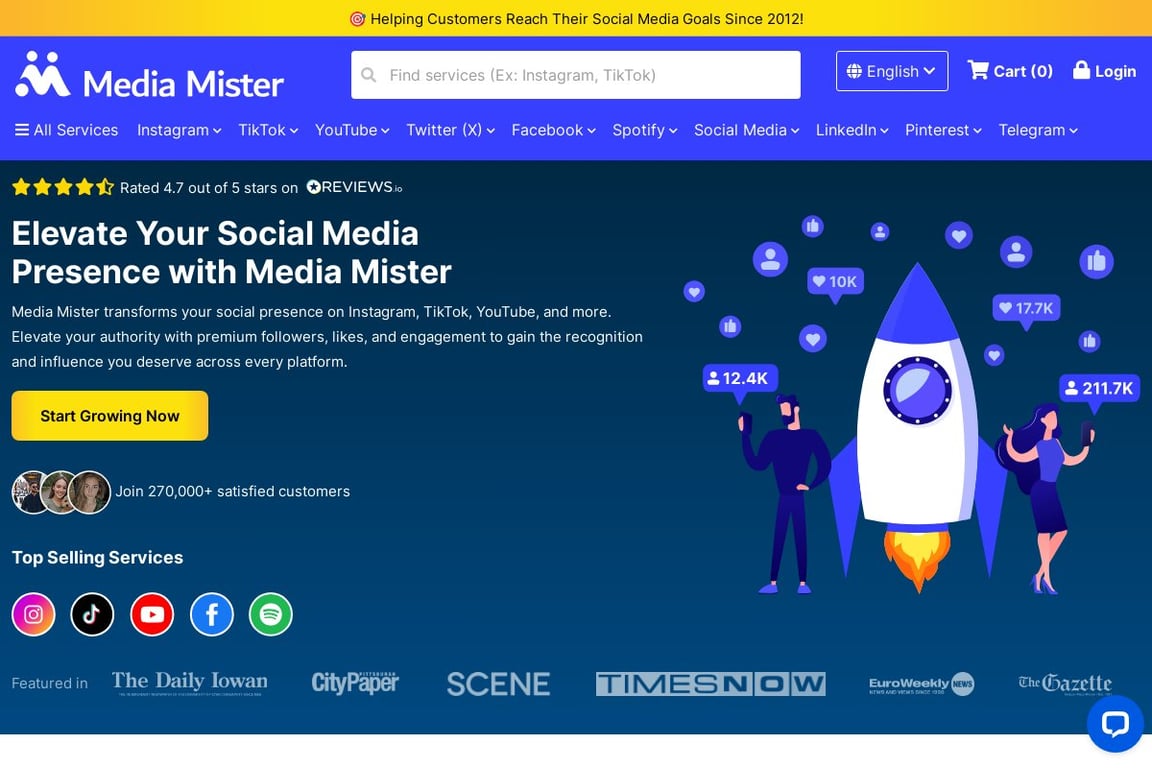This screenshot has width=1152, height=768.
Task: Click the Login padlock icon
Action: pos(1081,70)
